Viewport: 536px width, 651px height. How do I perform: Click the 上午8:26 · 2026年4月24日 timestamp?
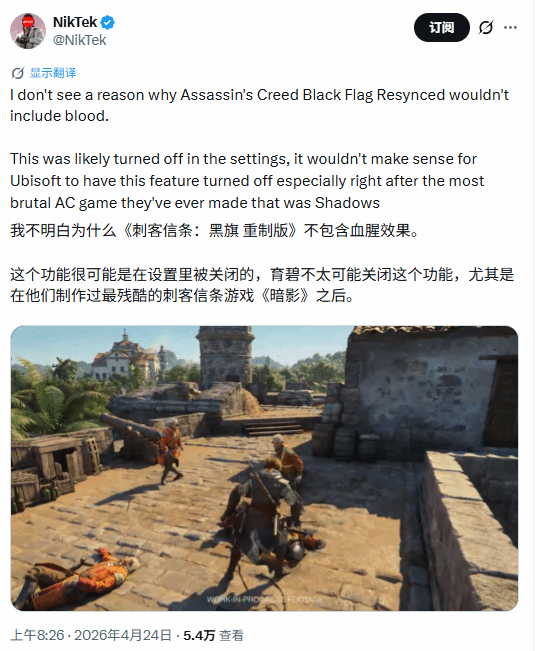[x=91, y=635]
